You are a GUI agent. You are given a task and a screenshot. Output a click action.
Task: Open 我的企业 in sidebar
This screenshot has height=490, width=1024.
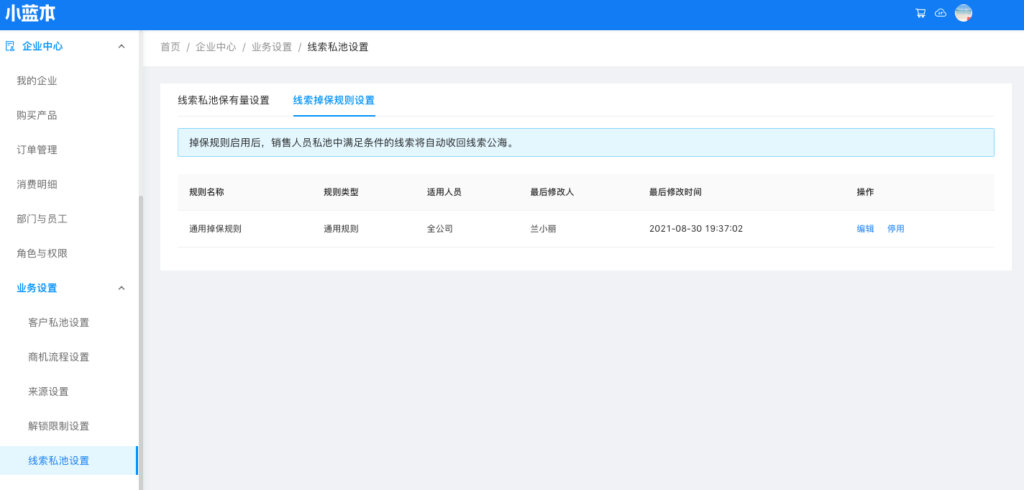point(37,80)
